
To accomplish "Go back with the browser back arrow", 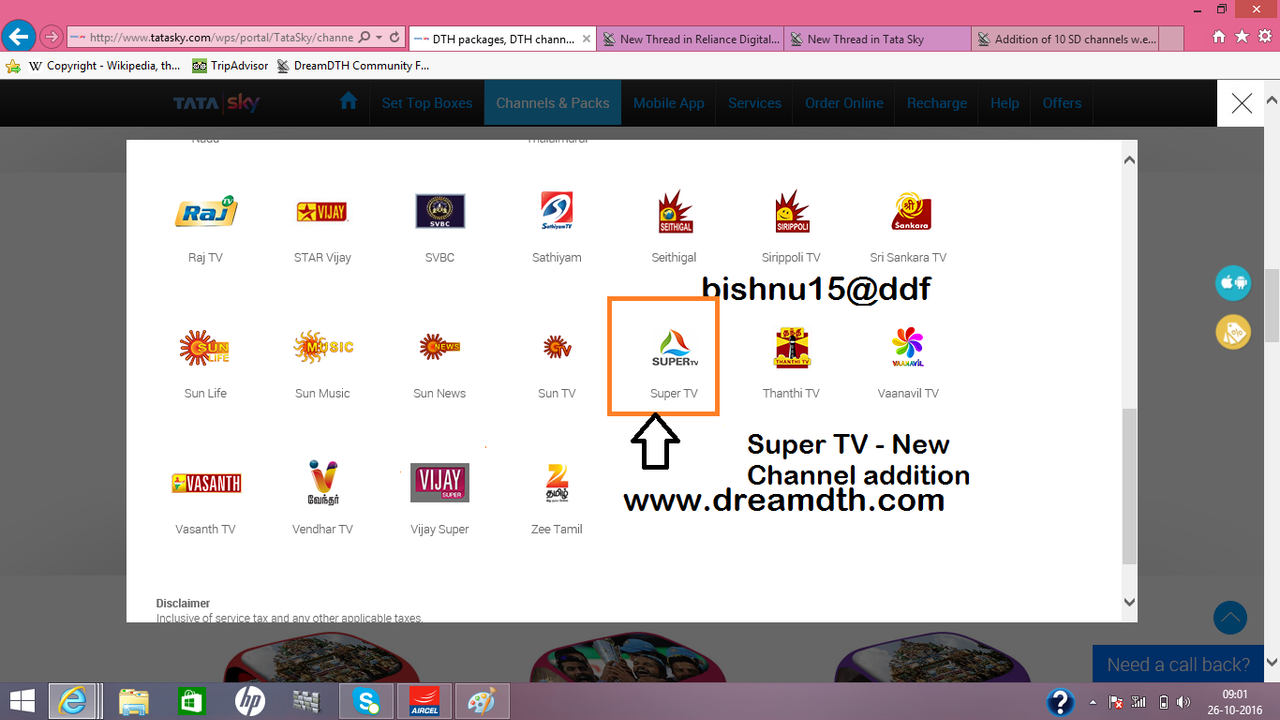I will coord(18,37).
